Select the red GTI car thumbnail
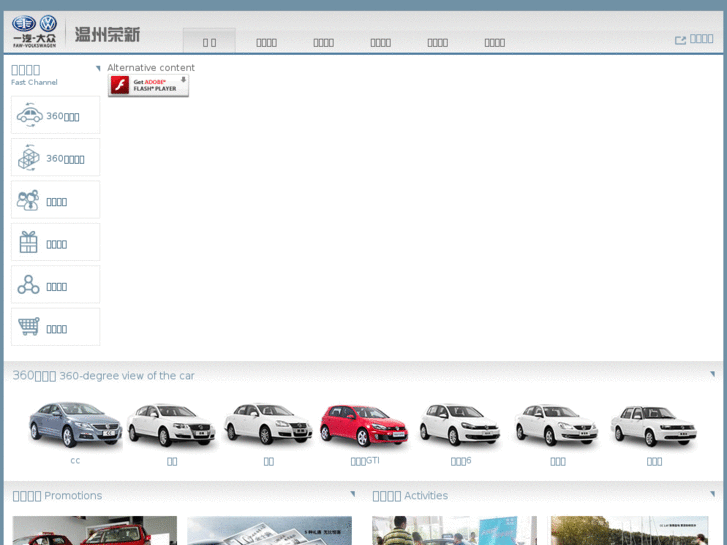 click(364, 425)
